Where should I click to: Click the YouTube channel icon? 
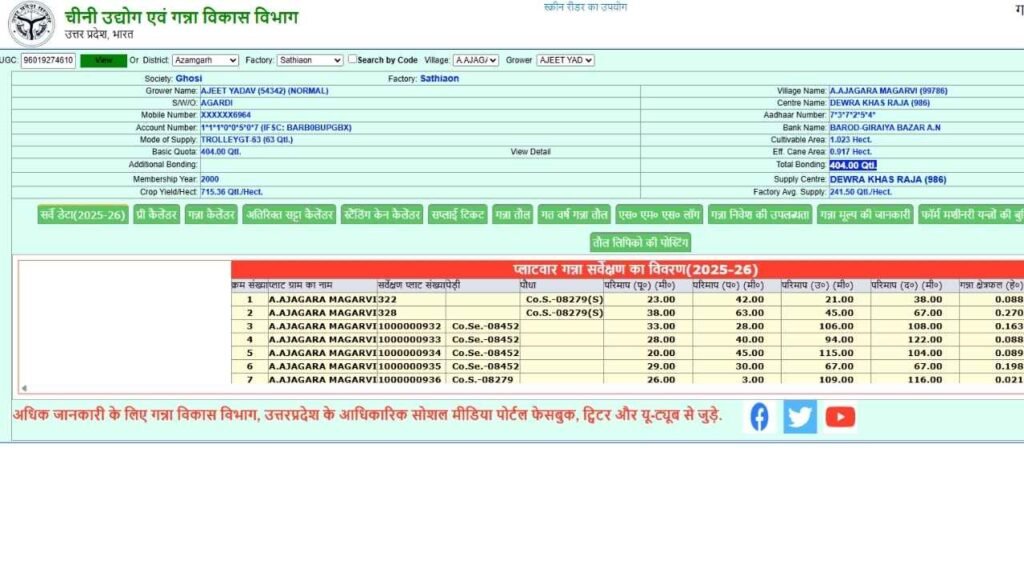tap(840, 417)
